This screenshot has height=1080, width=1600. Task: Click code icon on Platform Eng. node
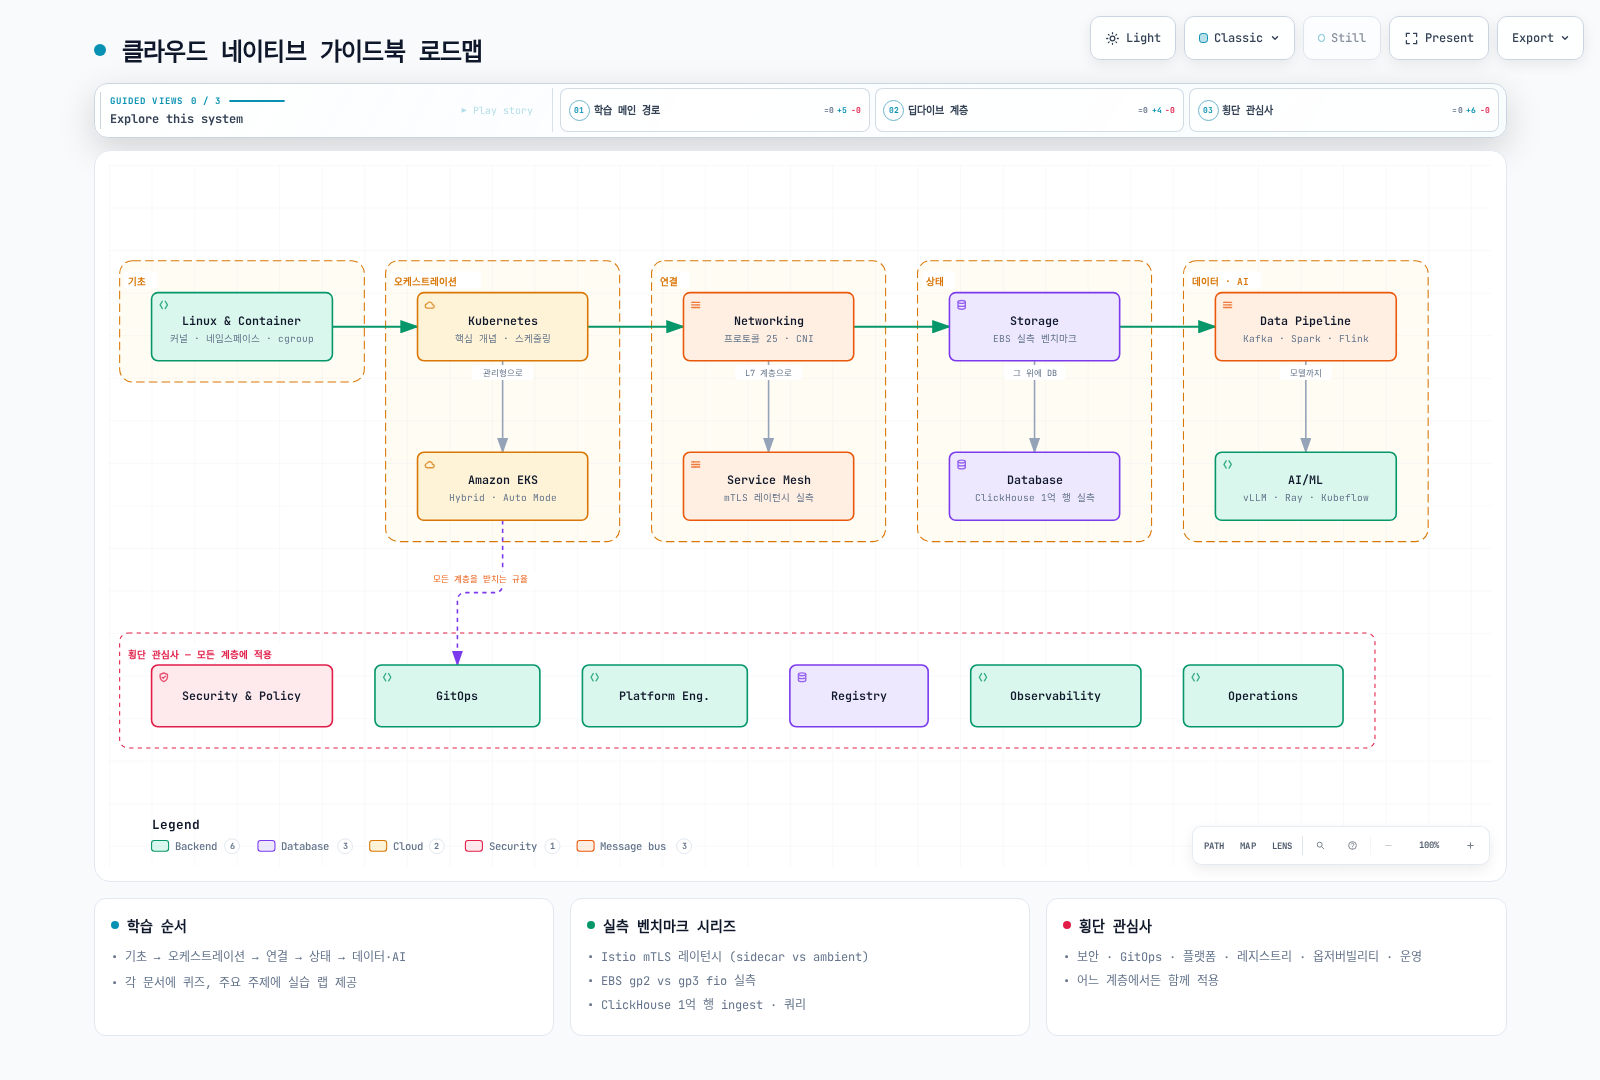pyautogui.click(x=595, y=677)
